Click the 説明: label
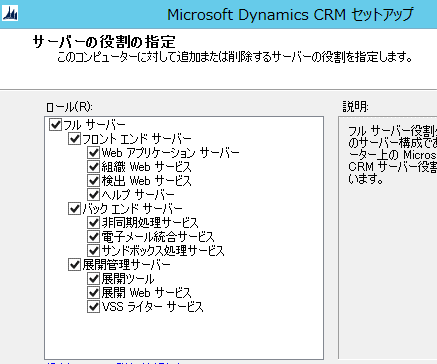Screen dimensions: 437x364 pos(355,107)
